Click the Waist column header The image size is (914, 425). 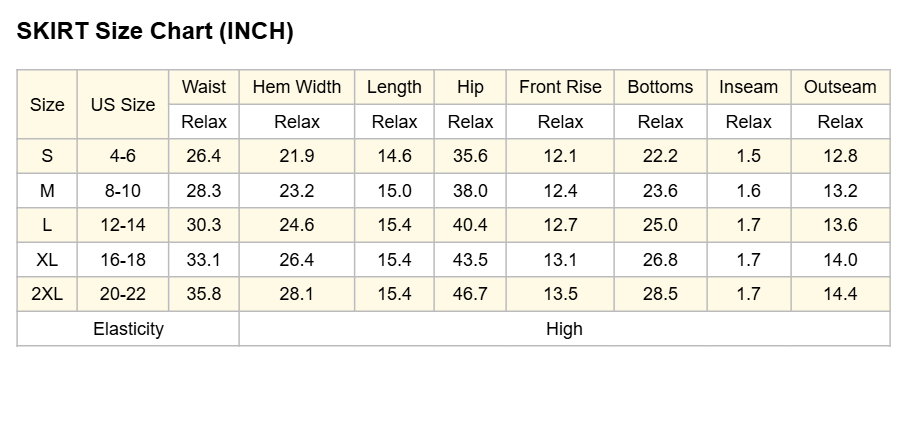(204, 87)
